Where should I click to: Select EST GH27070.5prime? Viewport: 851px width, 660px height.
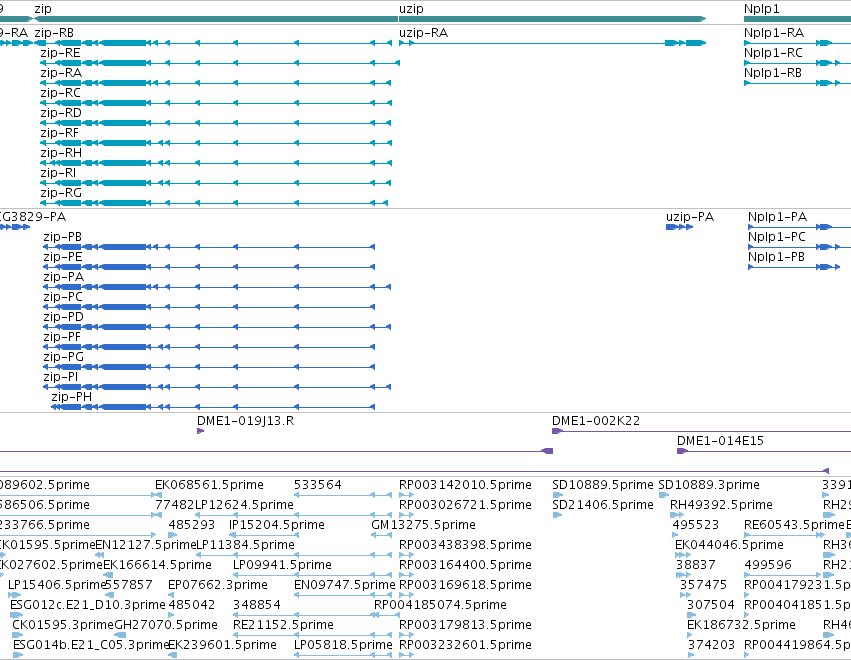point(166,625)
